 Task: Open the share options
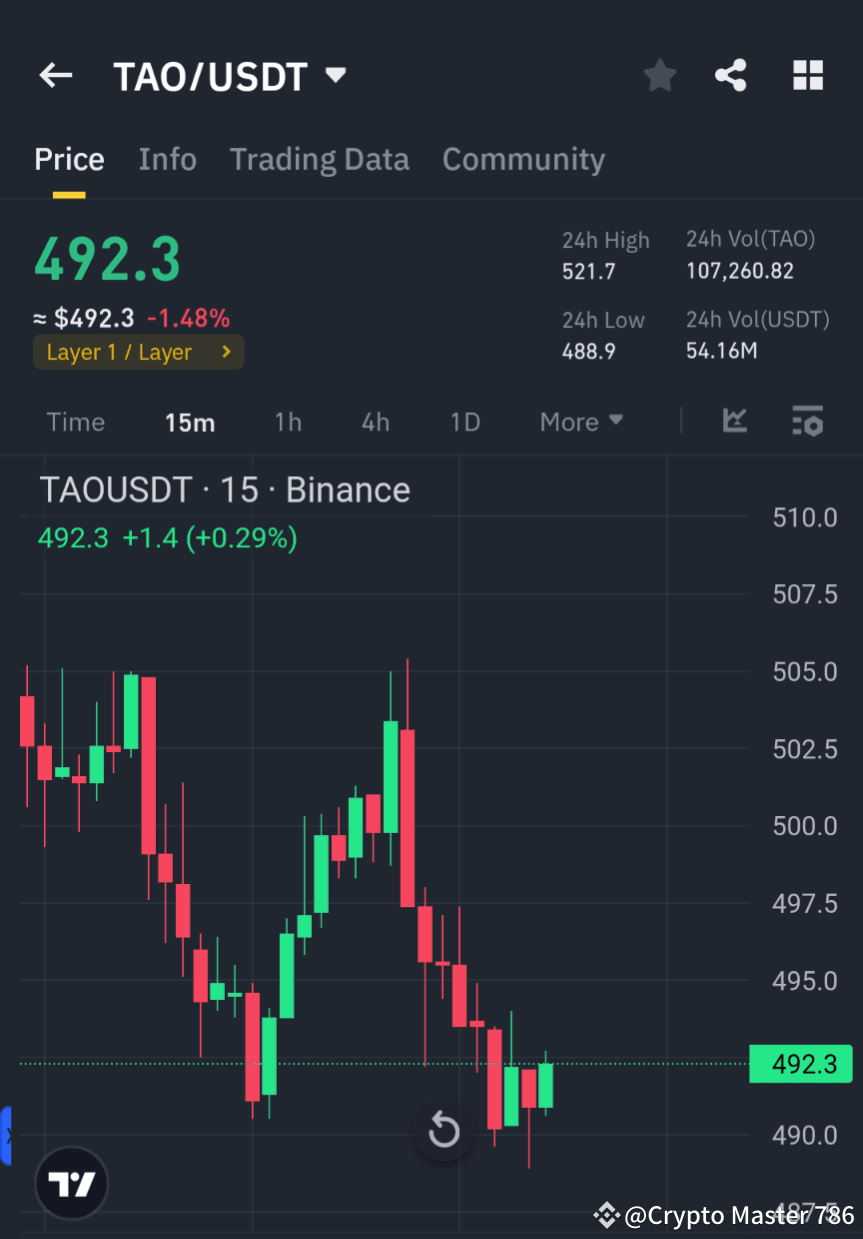tap(731, 75)
